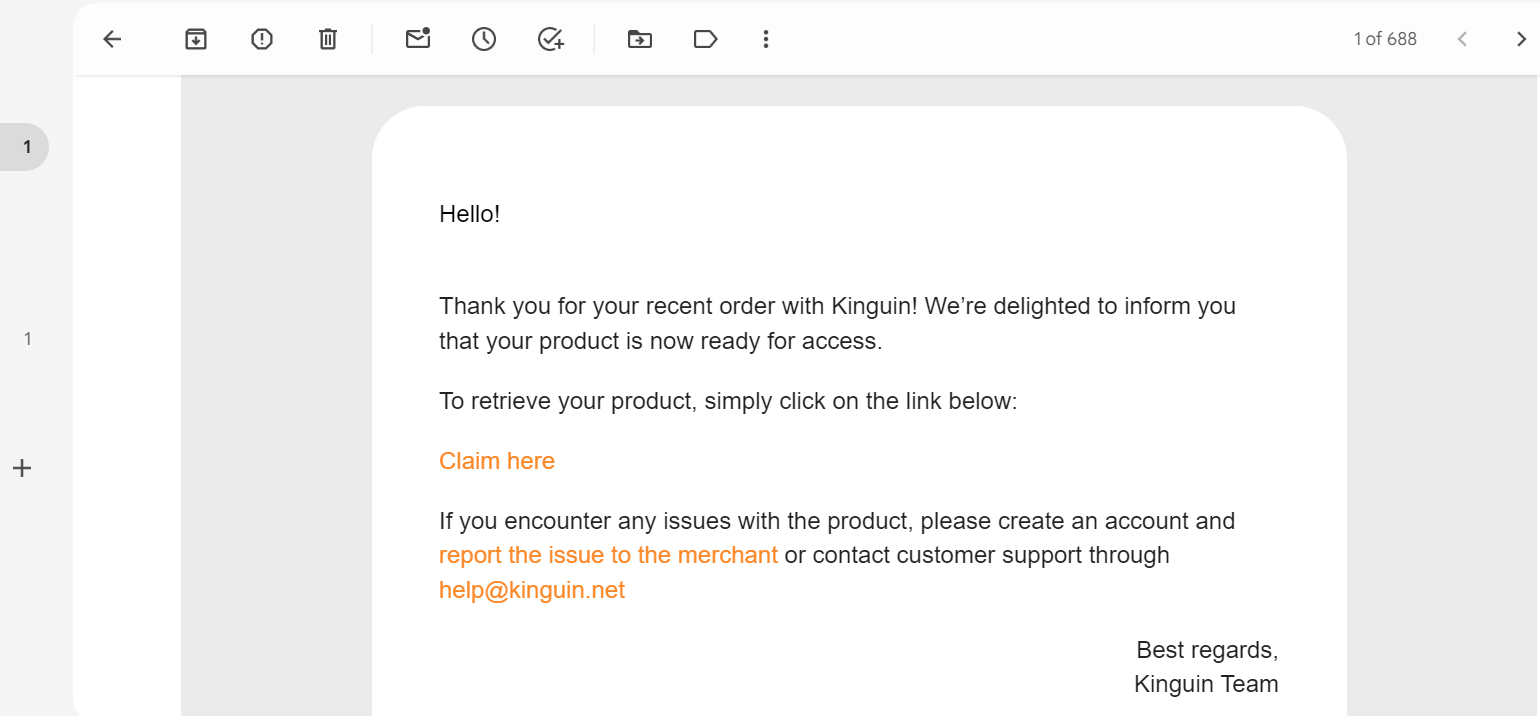This screenshot has width=1540, height=716.
Task: Click the second sidebar item showing 1
Action: pyautogui.click(x=28, y=339)
